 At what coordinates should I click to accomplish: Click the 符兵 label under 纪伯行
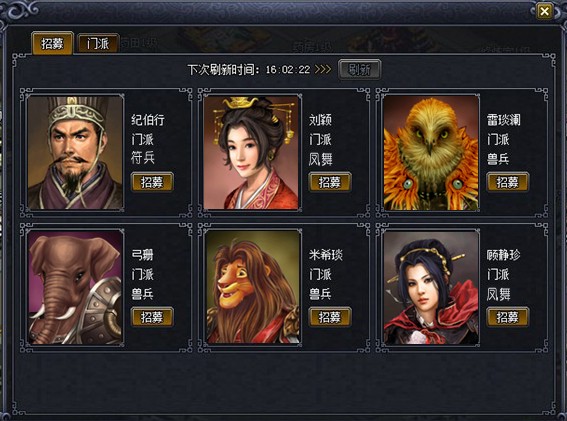tap(143, 158)
